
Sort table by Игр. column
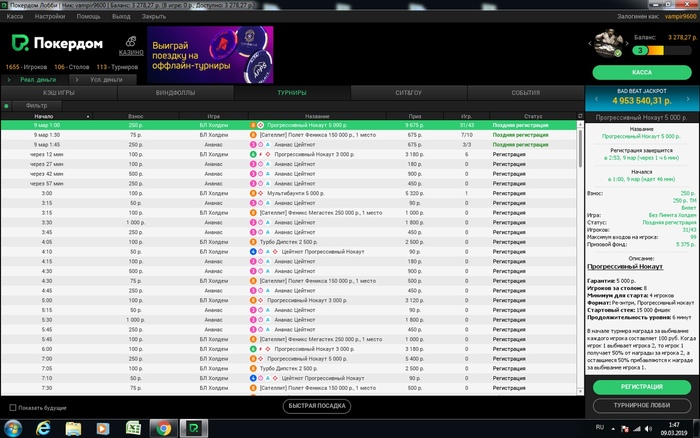click(x=467, y=116)
